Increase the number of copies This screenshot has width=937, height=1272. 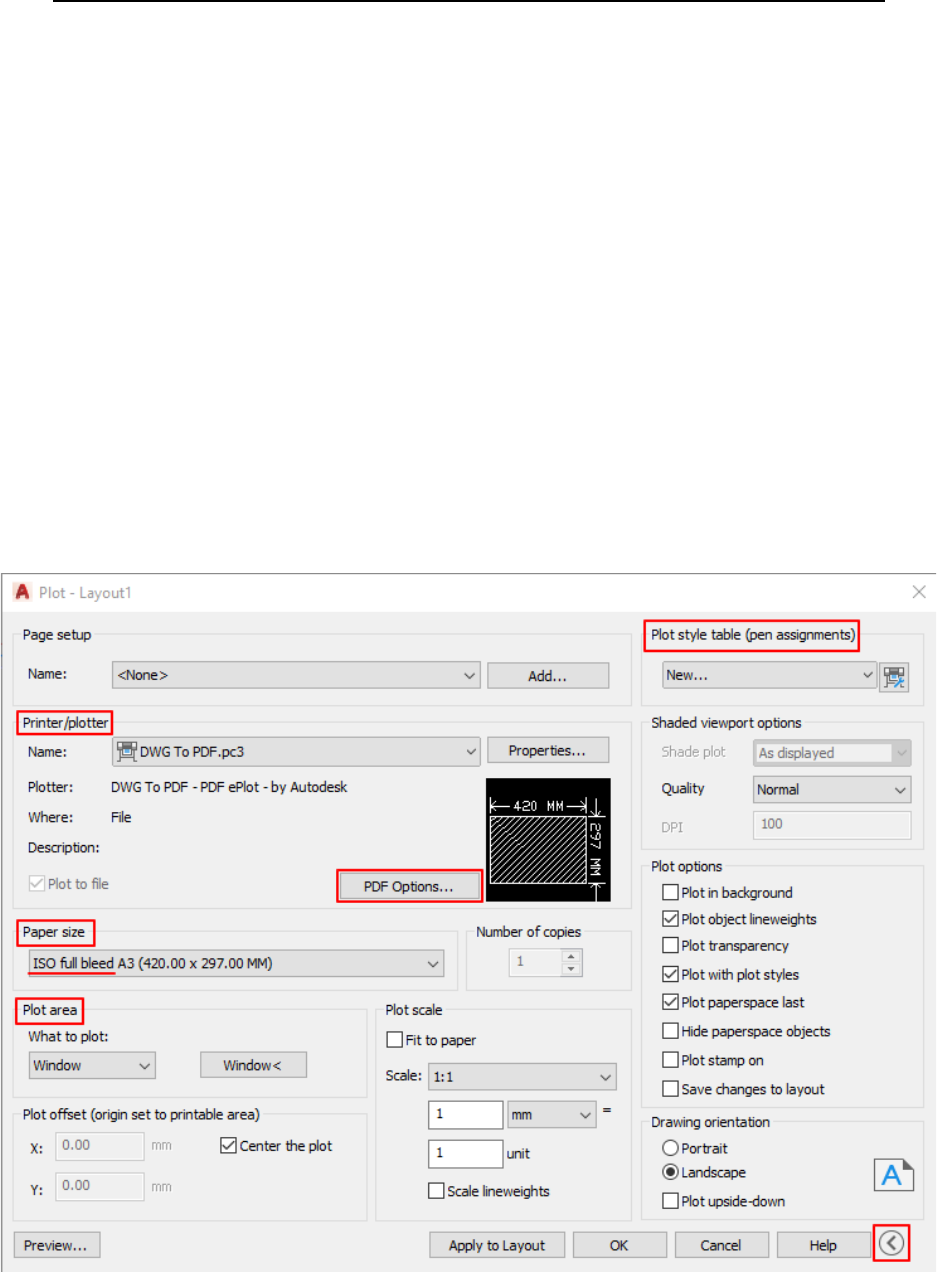(570, 957)
